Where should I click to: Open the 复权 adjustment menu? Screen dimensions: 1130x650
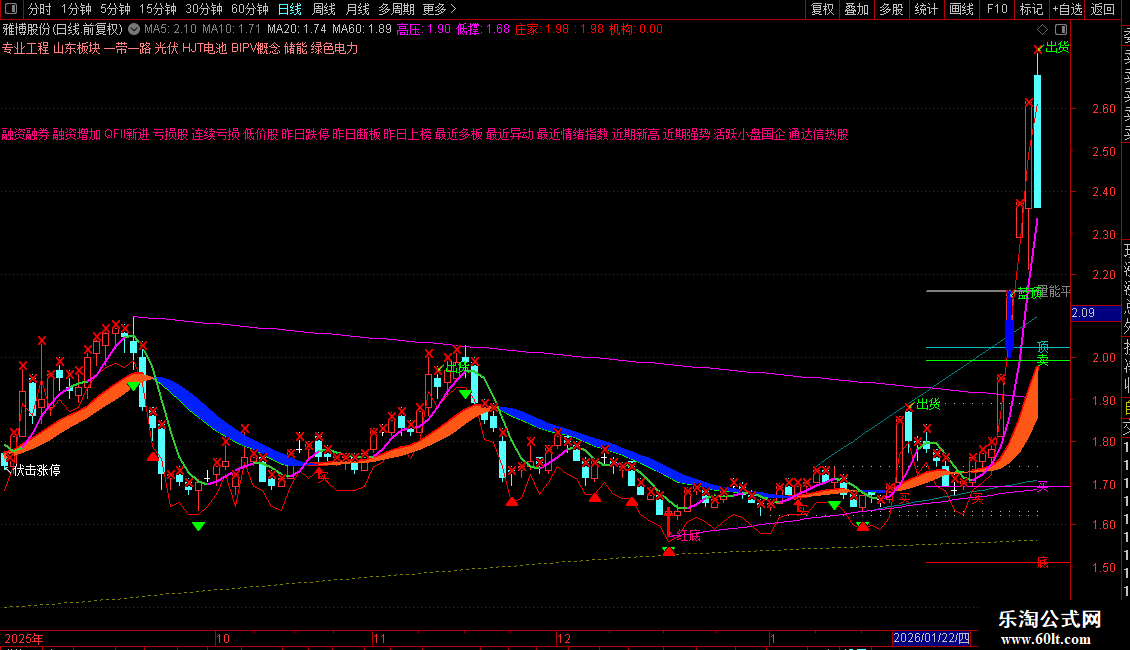(822, 9)
